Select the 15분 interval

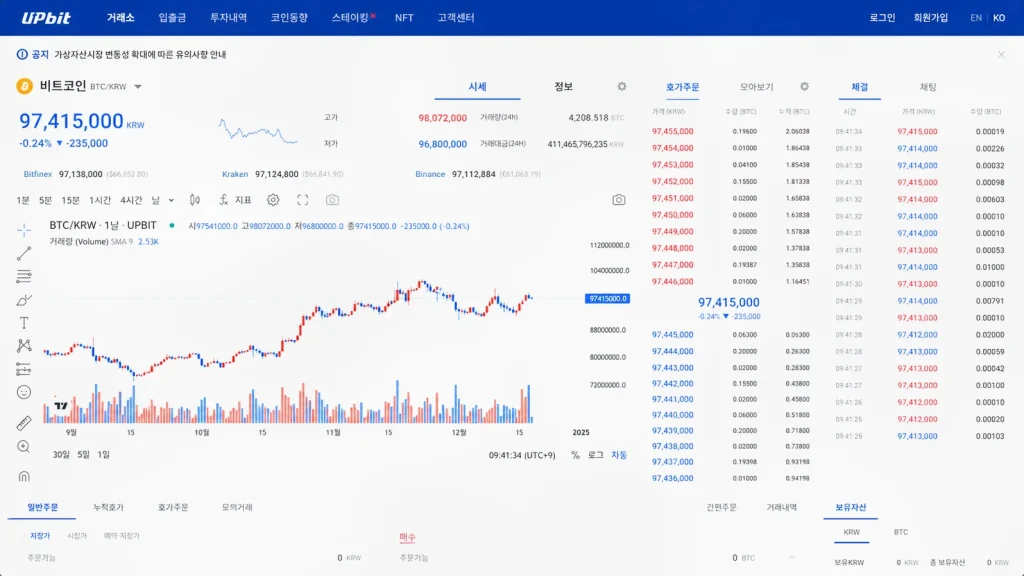[x=71, y=200]
